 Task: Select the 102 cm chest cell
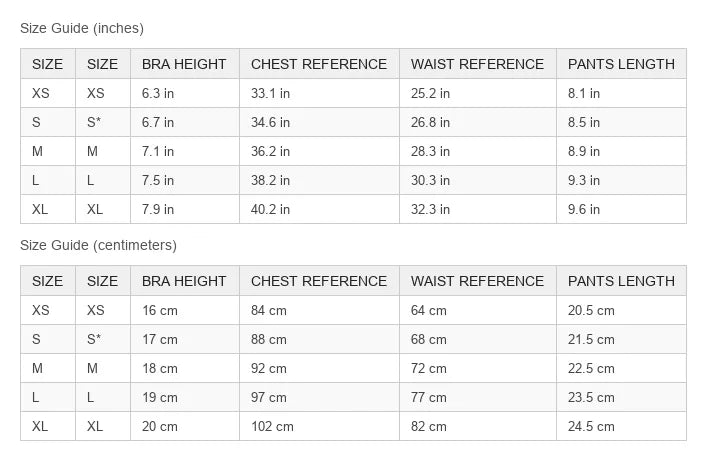coord(319,426)
